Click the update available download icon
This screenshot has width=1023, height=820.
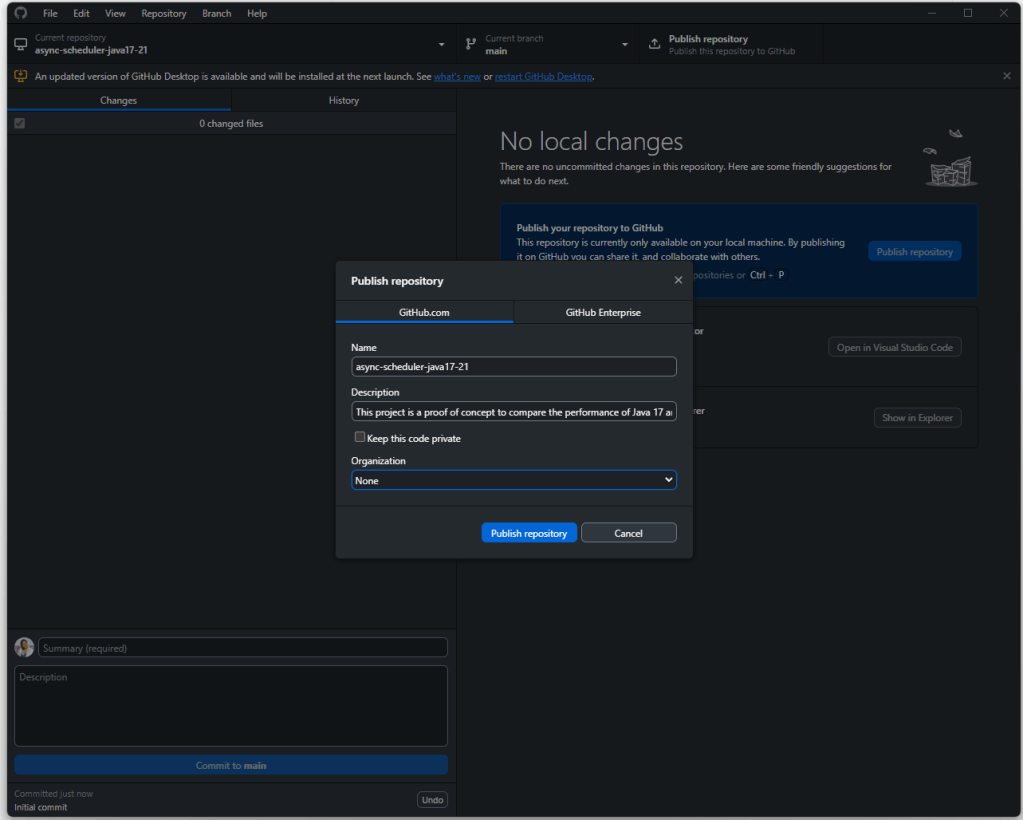point(20,76)
